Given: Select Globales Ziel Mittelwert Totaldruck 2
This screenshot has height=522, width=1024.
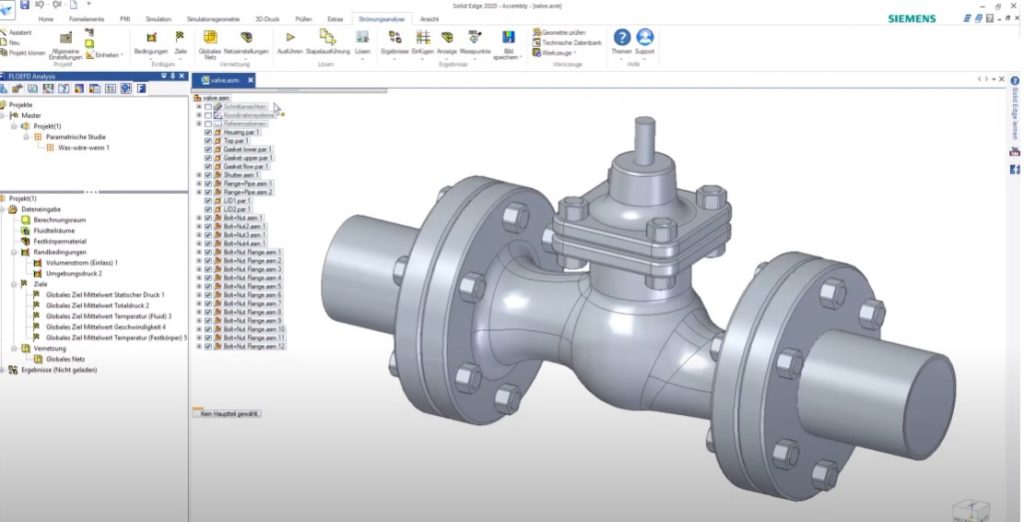Looking at the screenshot, I should [97, 305].
